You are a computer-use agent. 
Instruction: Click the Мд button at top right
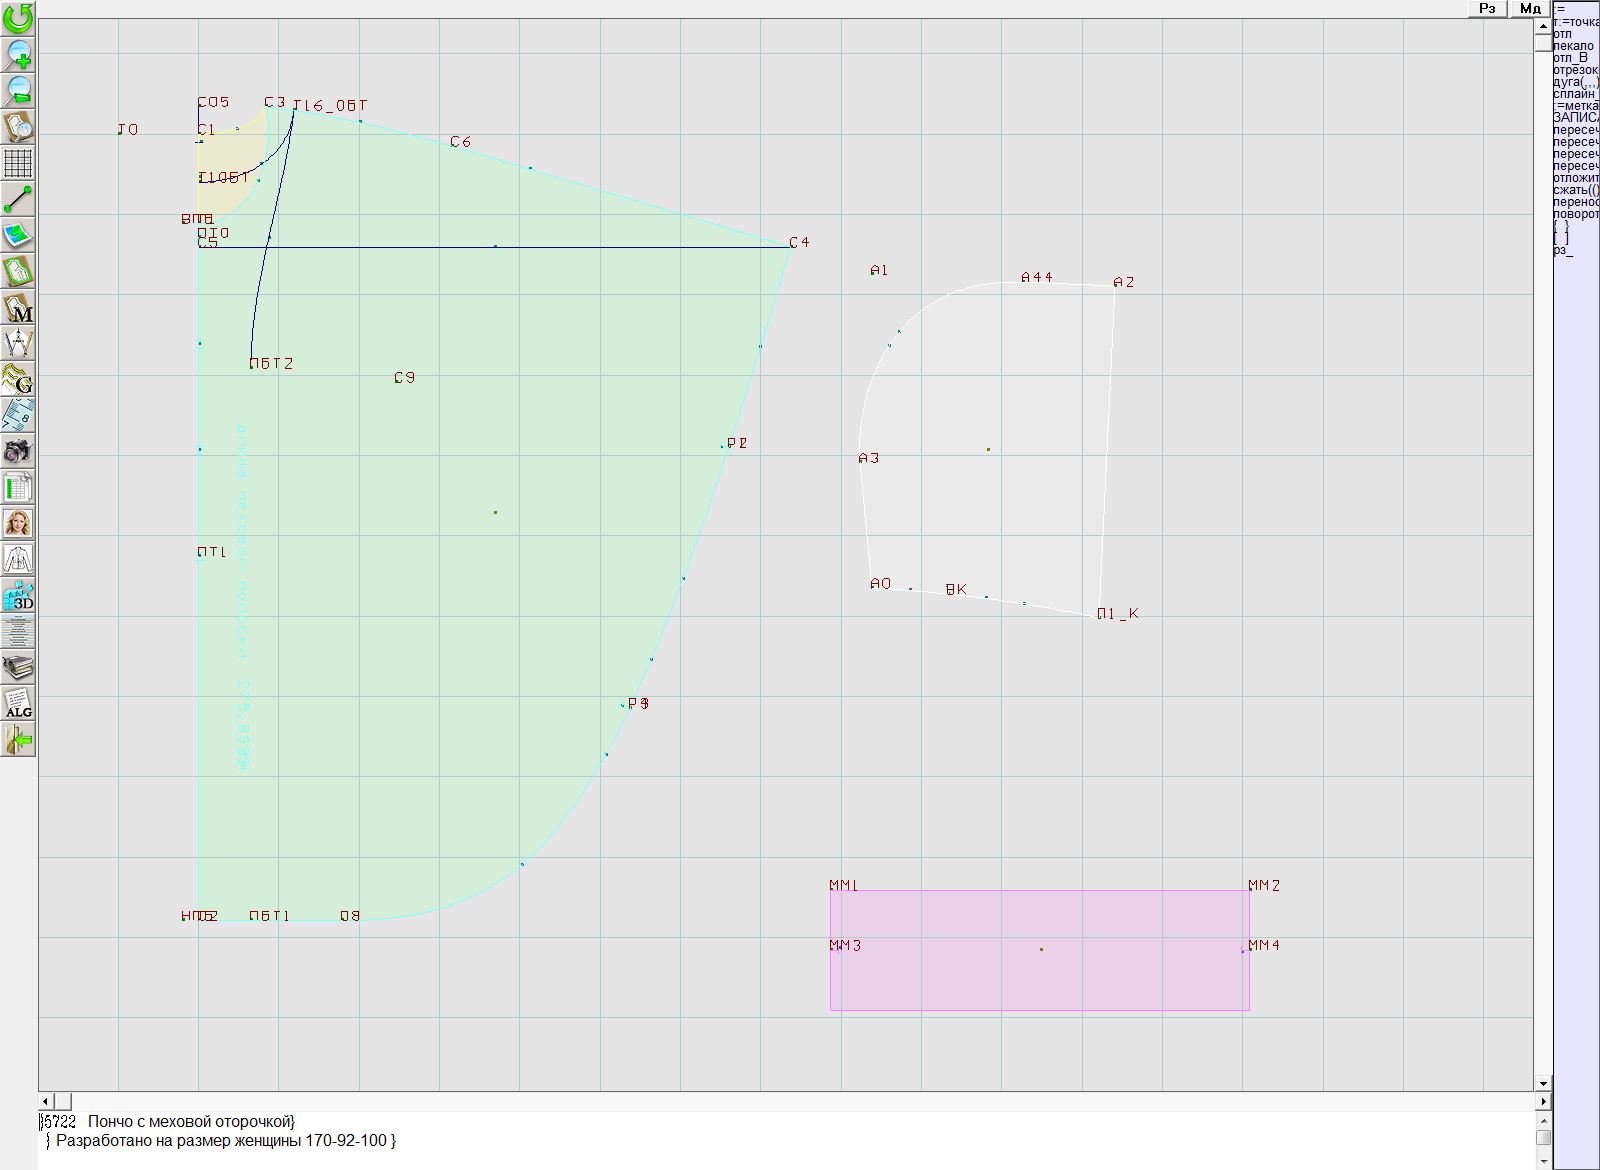tap(1530, 9)
